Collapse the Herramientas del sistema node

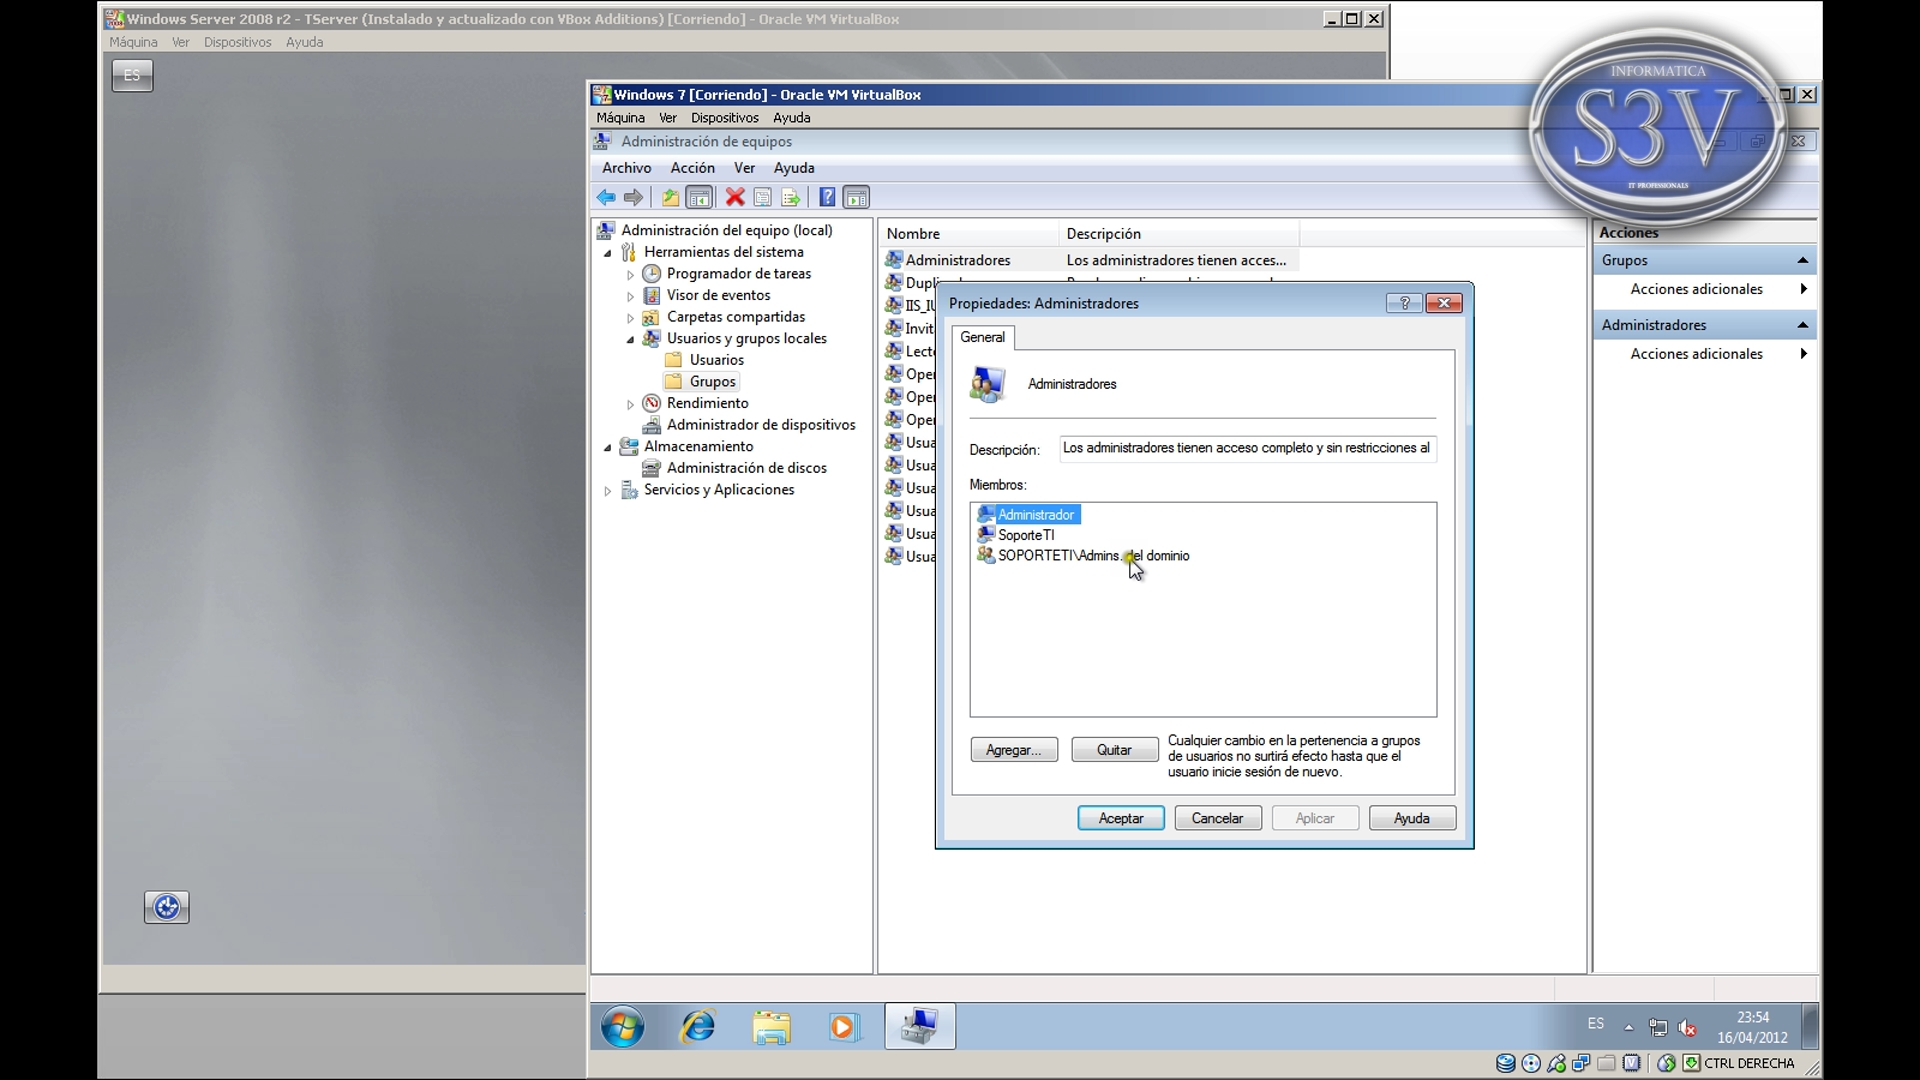click(608, 253)
